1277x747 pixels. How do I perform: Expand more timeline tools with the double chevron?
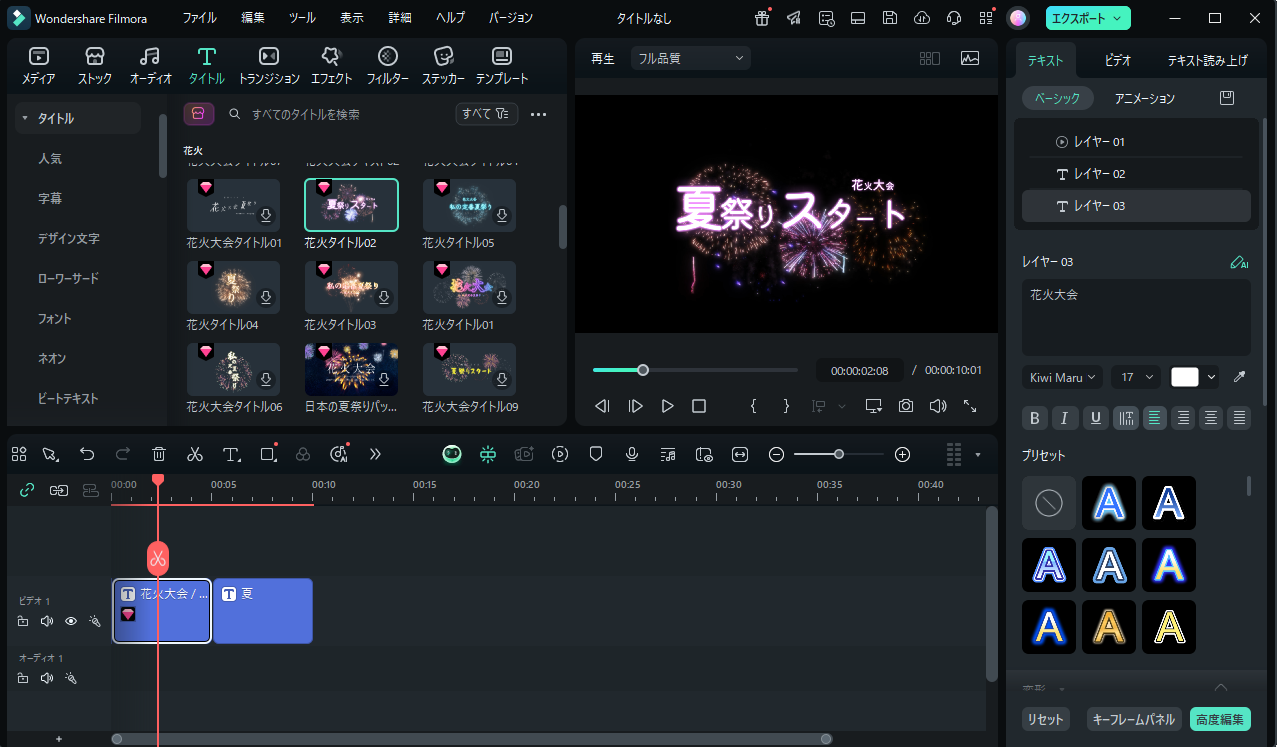click(375, 454)
